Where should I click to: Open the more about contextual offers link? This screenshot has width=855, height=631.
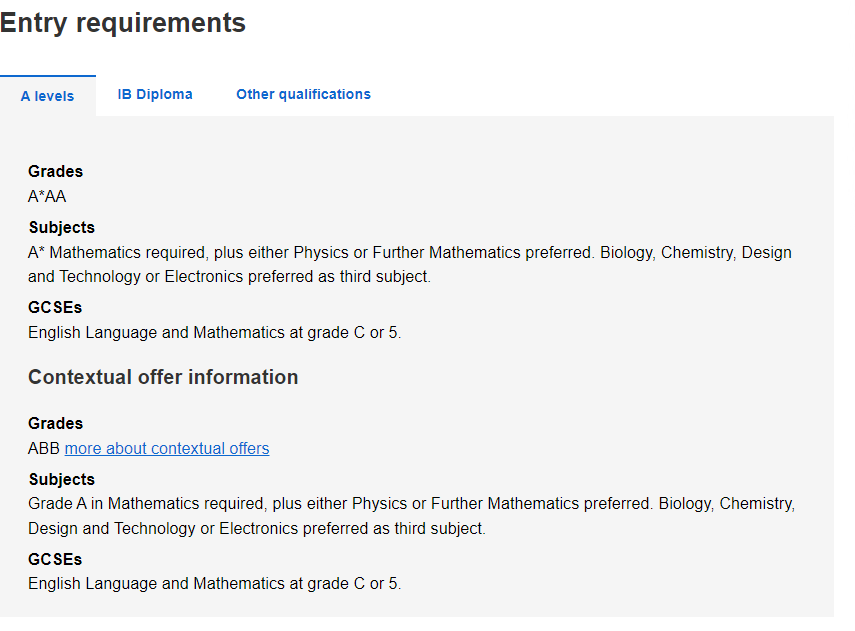(167, 448)
